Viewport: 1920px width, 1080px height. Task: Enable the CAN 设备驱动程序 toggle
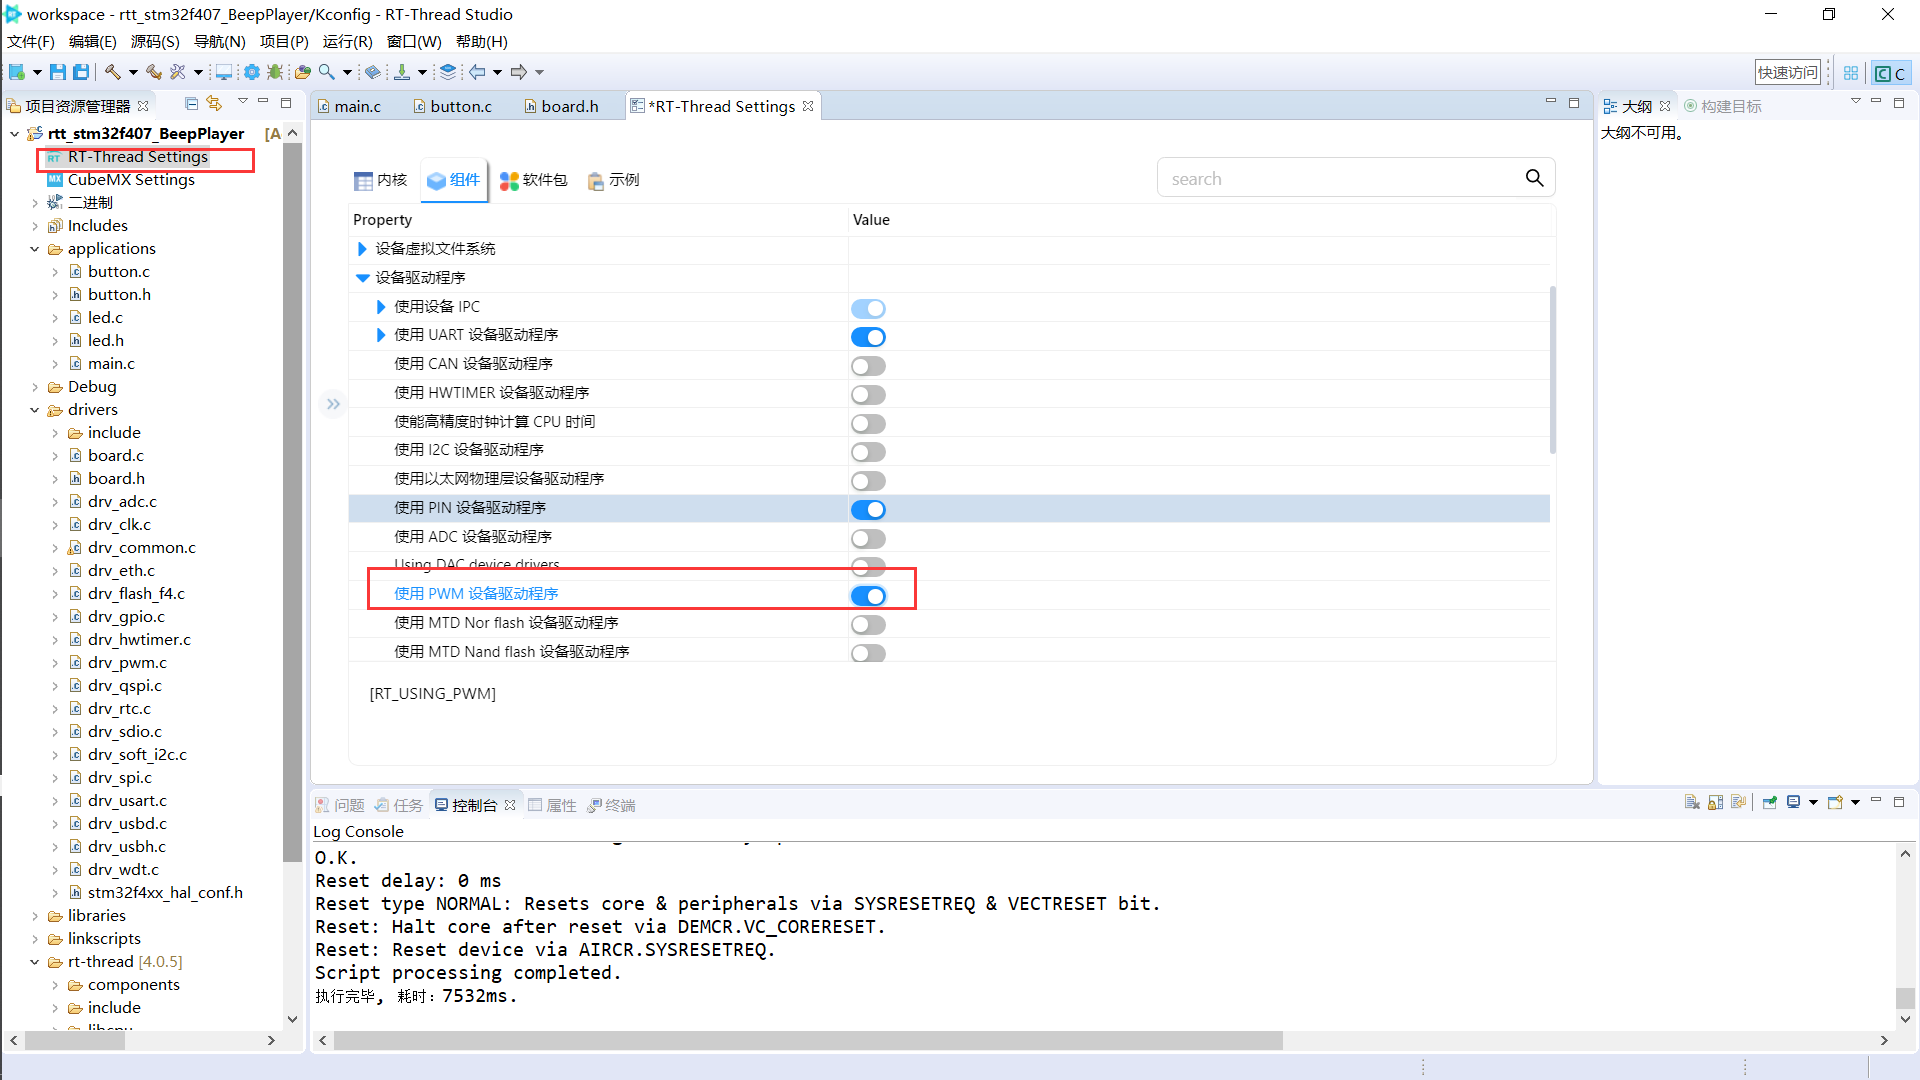pyautogui.click(x=868, y=366)
